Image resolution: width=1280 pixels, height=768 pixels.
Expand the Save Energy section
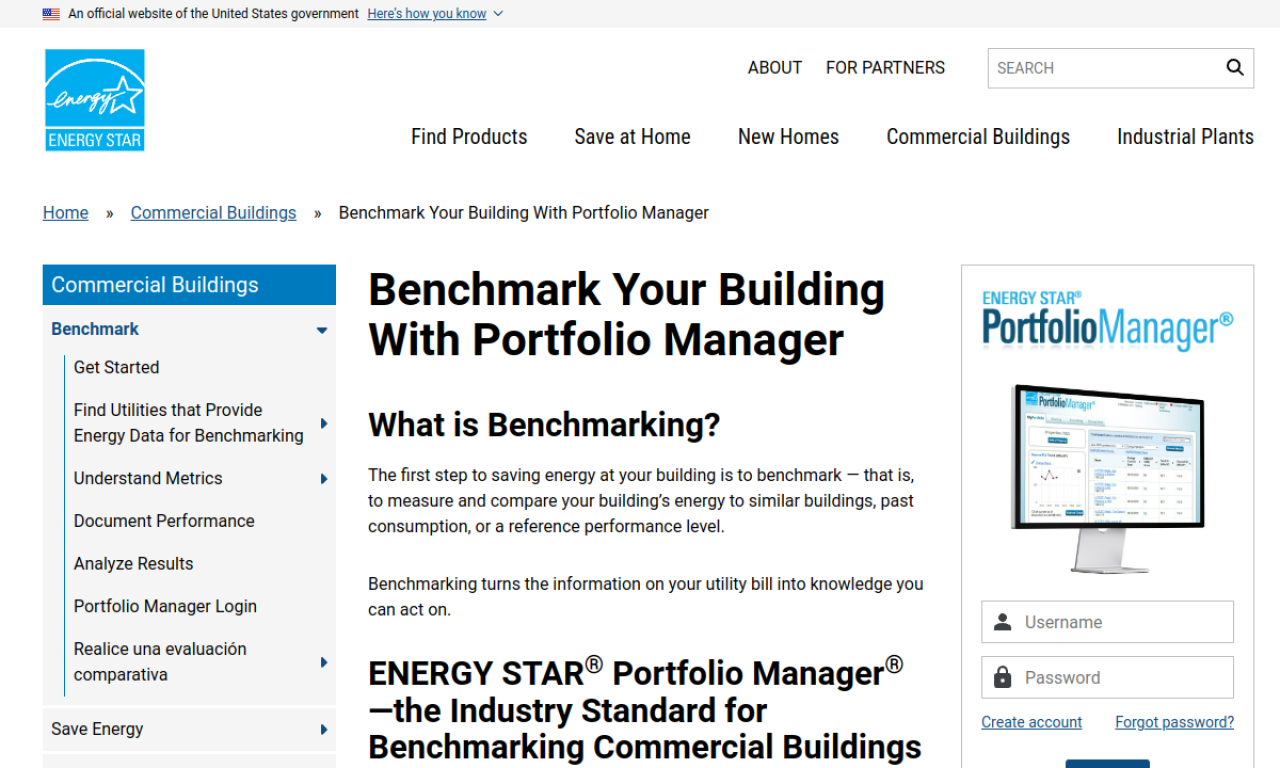pyautogui.click(x=323, y=729)
